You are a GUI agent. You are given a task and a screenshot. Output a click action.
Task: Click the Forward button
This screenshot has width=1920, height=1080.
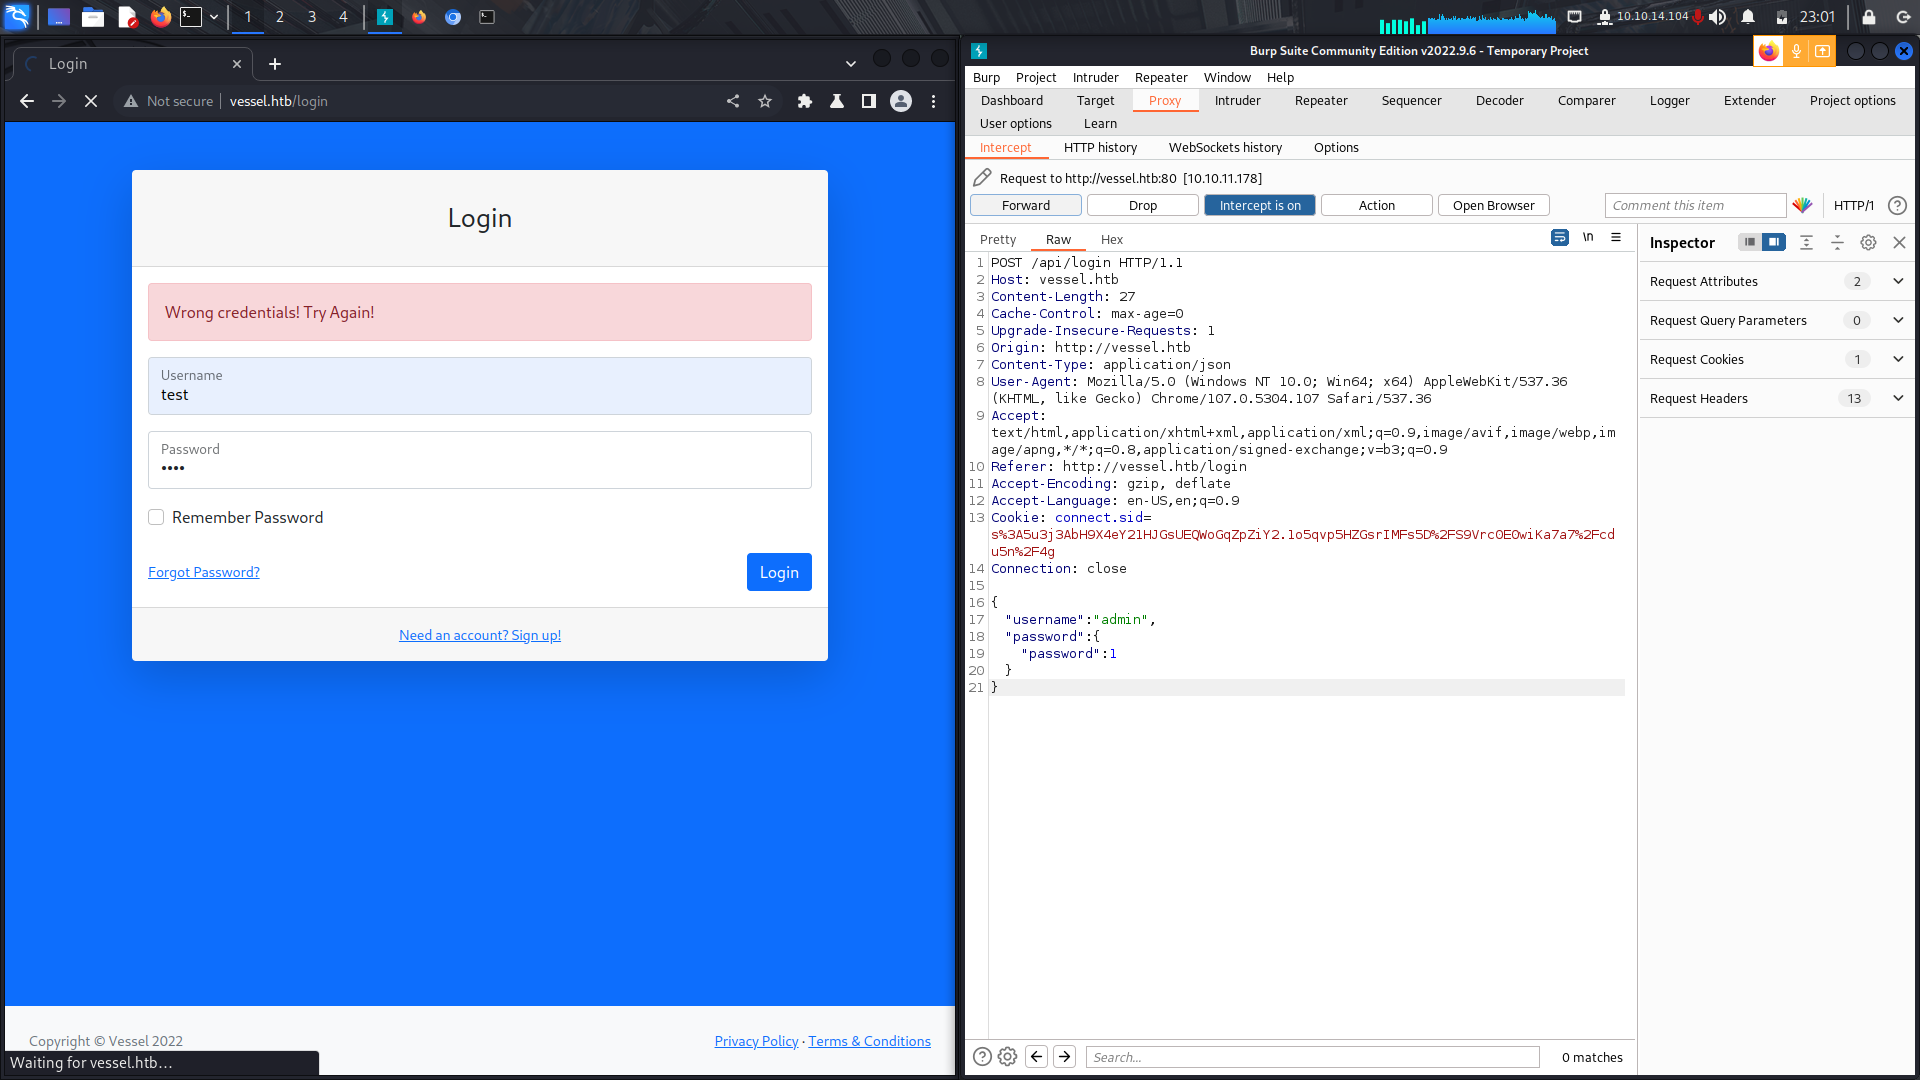[1025, 205]
